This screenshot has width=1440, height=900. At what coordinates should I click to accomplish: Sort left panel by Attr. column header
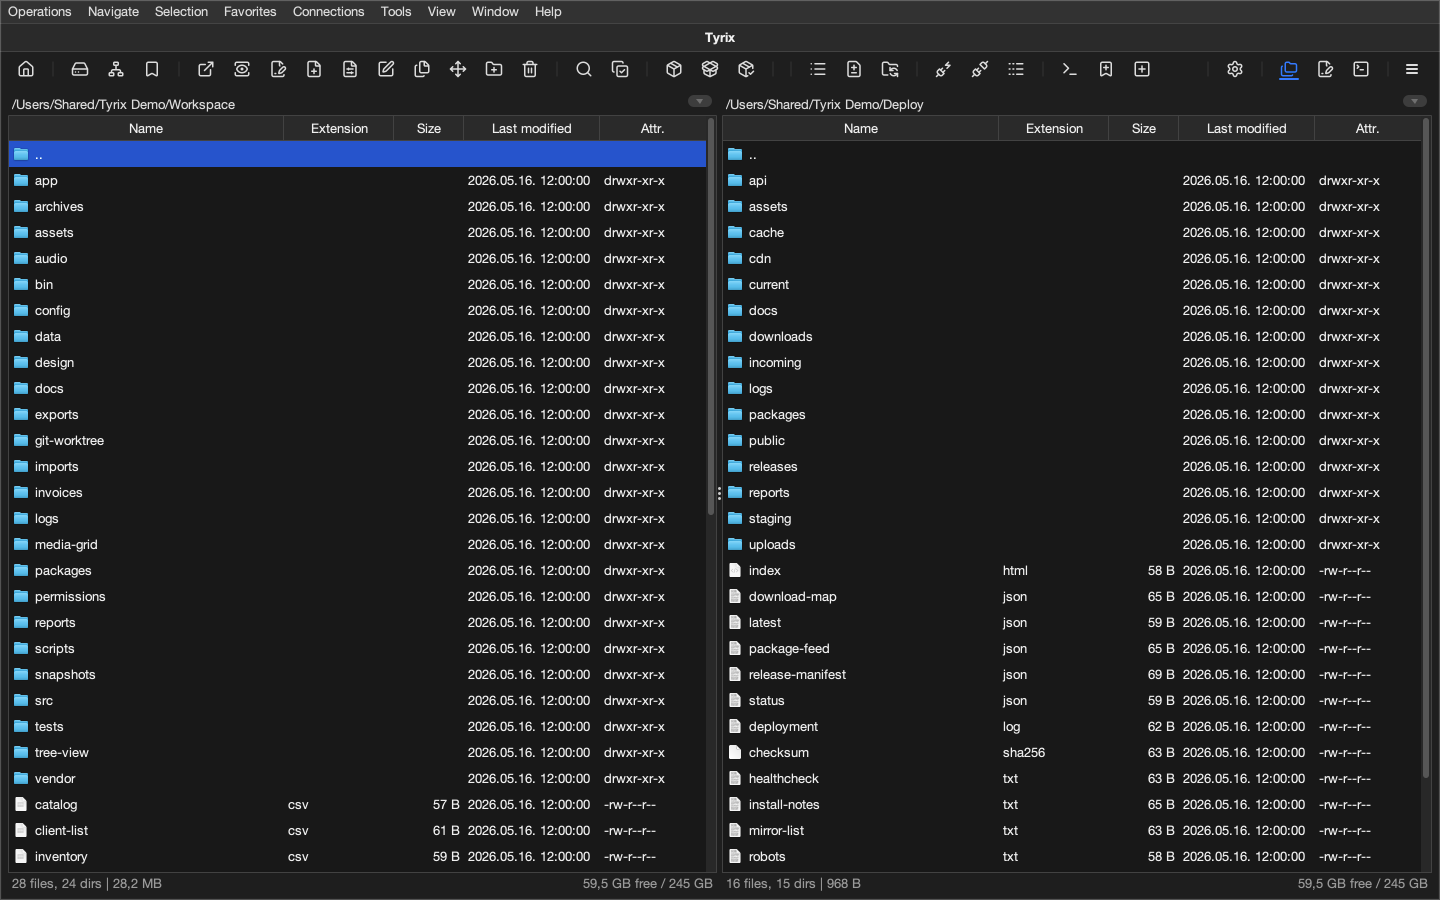[x=653, y=128]
